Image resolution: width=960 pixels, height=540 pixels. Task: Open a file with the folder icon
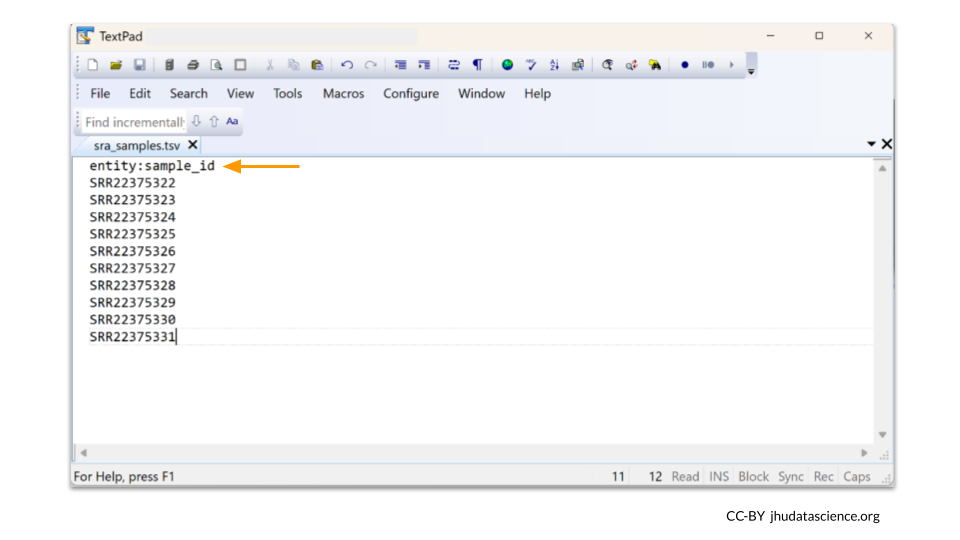pos(115,65)
